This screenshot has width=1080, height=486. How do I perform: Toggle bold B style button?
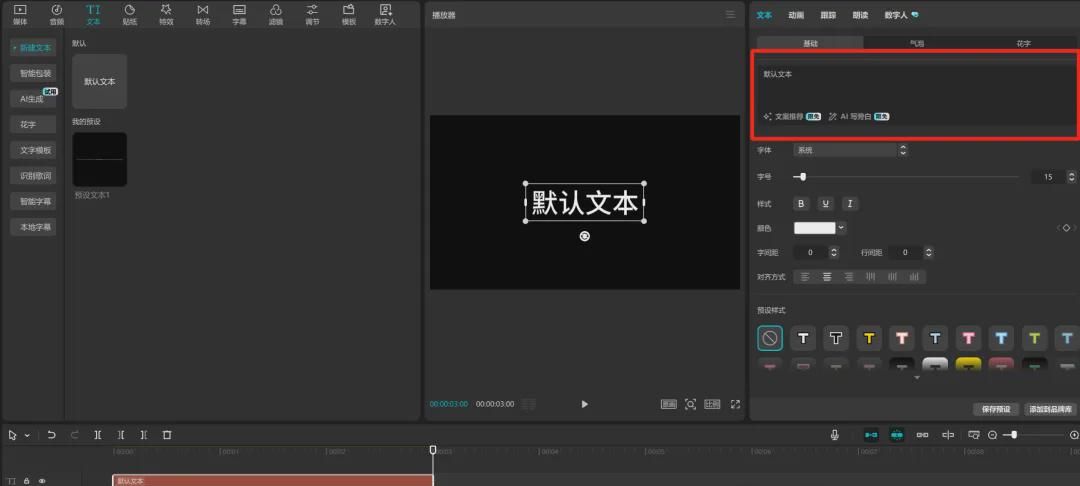[800, 204]
